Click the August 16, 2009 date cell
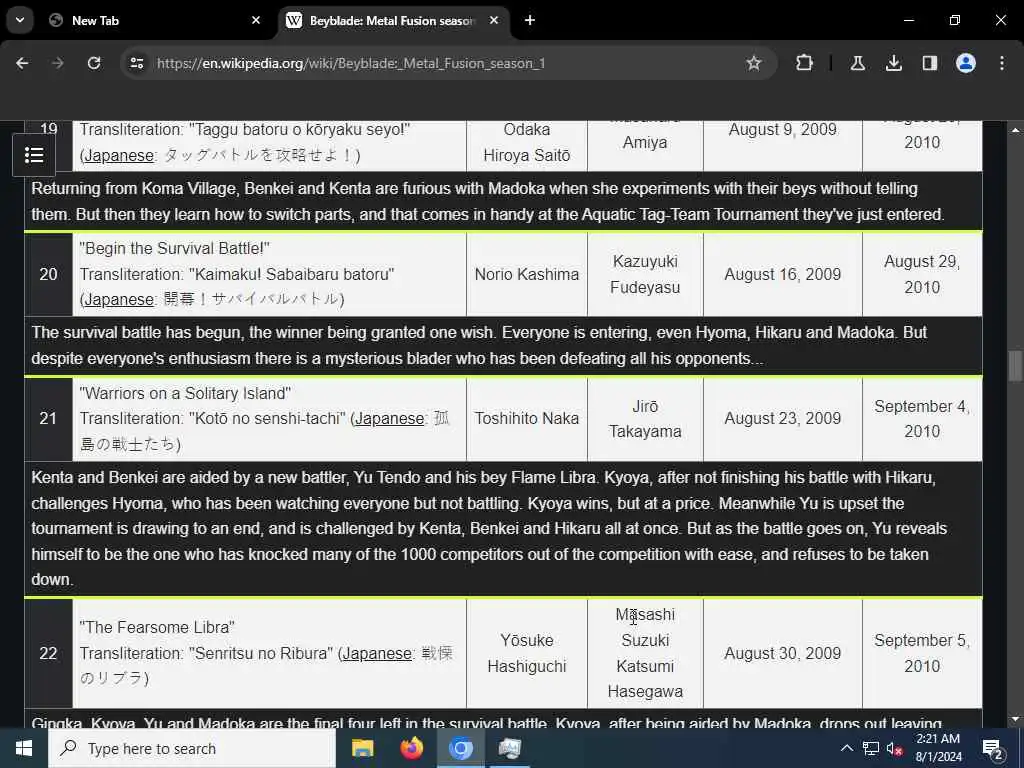The image size is (1024, 768). click(x=782, y=274)
